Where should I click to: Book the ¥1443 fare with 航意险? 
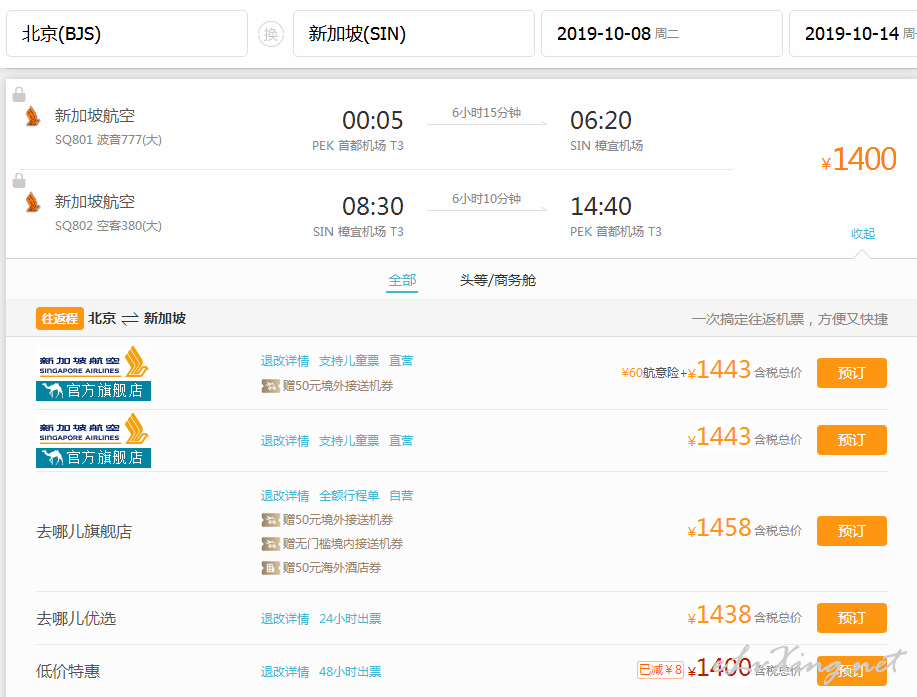point(852,373)
